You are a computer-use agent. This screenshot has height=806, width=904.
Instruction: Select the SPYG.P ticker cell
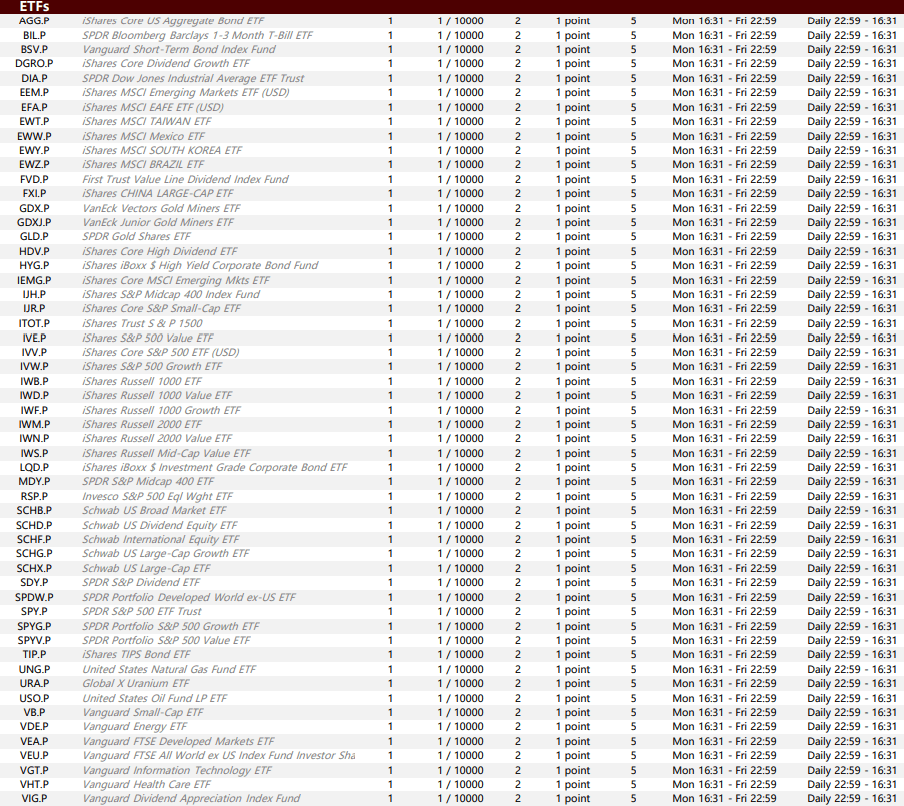click(34, 626)
